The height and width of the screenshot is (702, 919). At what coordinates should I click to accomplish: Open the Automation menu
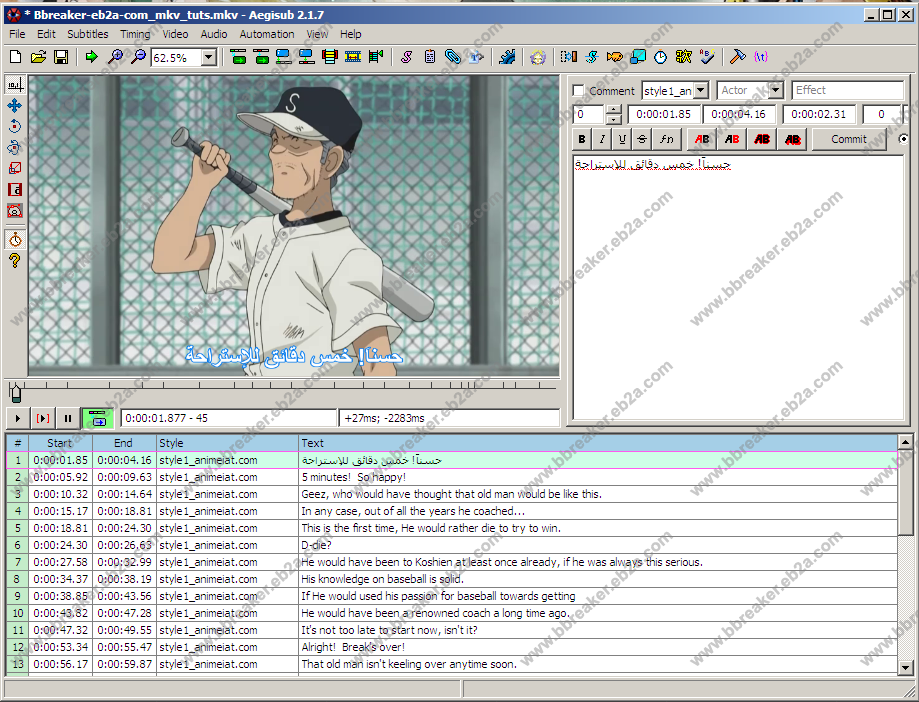[x=266, y=34]
